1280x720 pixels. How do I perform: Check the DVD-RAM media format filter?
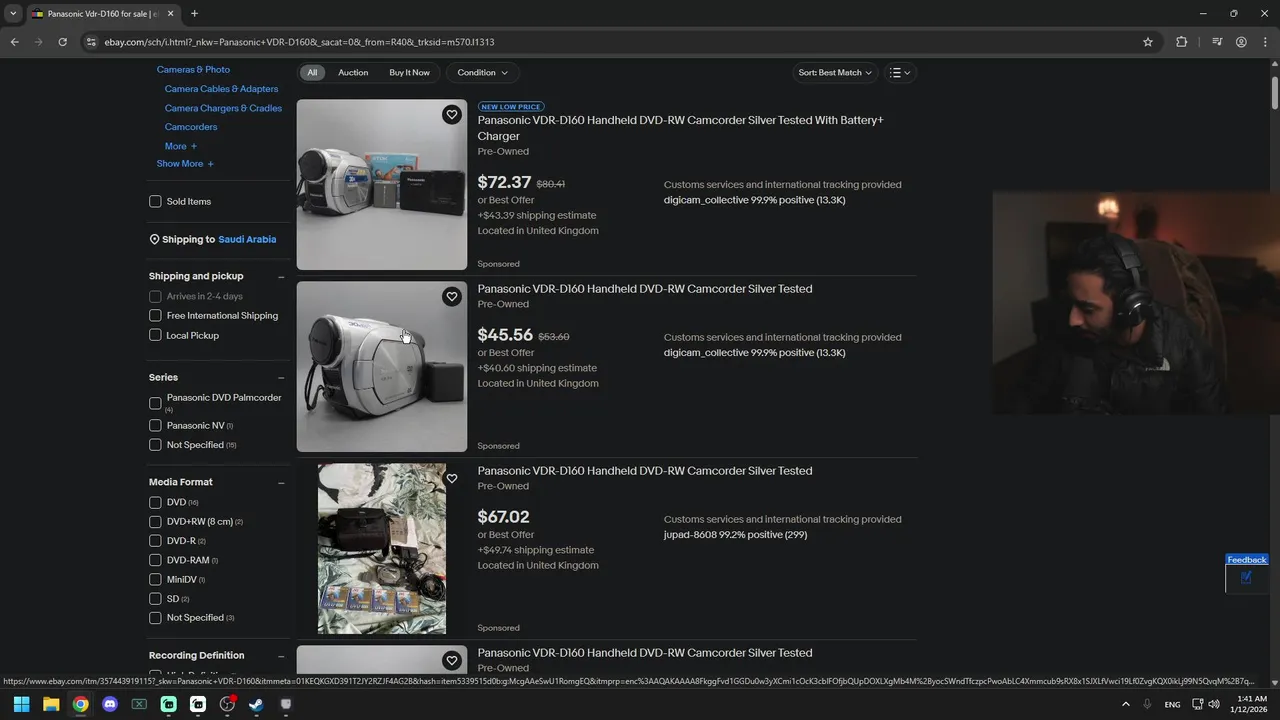155,560
